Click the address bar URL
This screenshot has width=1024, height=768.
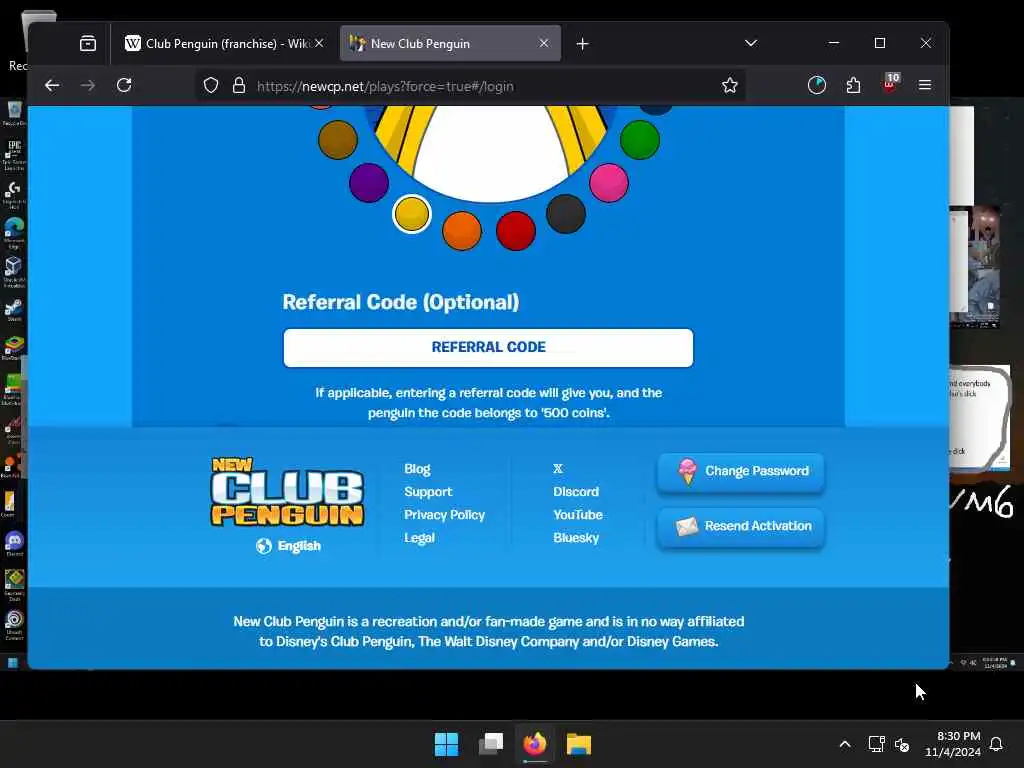[385, 86]
